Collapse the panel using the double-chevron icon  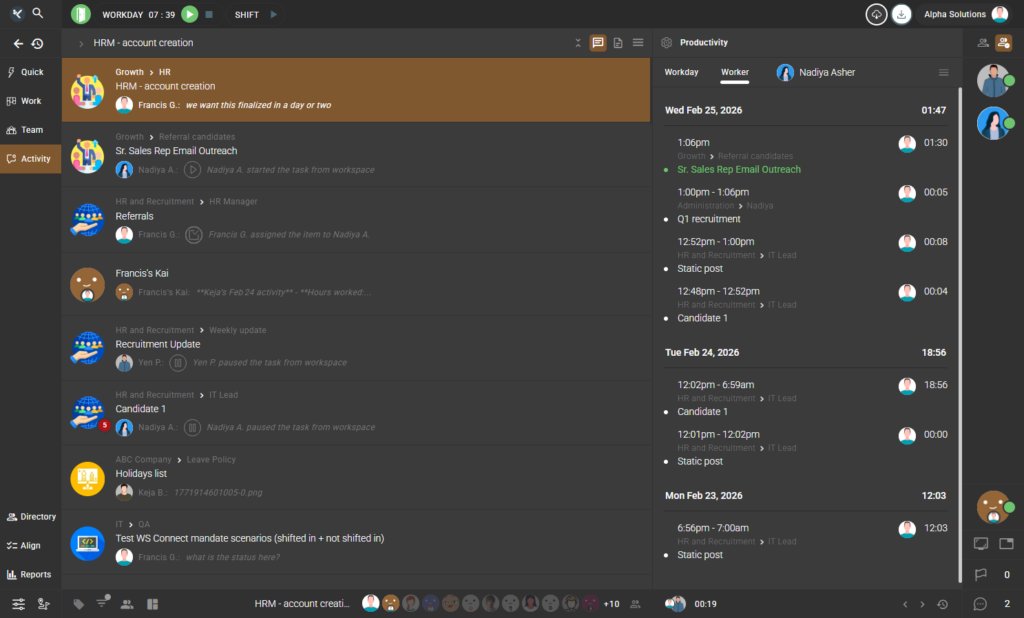tap(578, 43)
